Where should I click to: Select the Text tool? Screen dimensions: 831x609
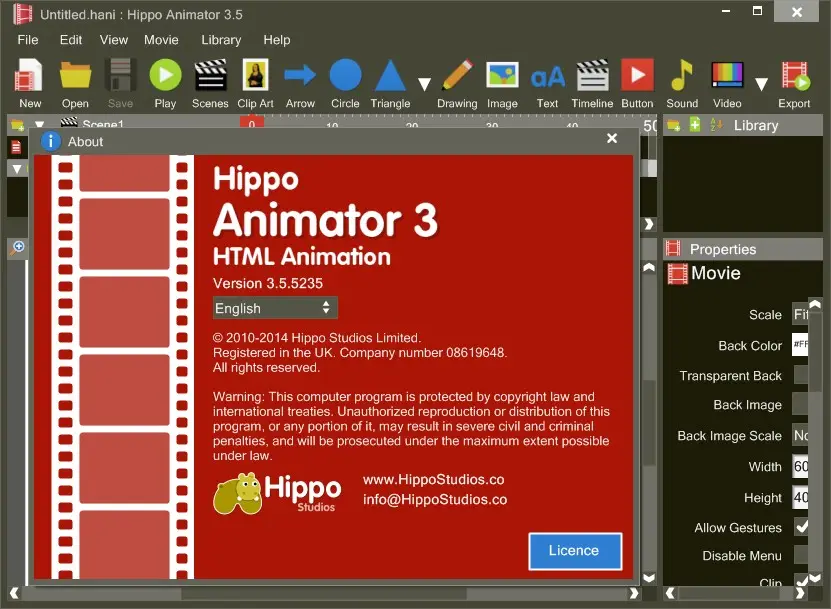coord(547,84)
